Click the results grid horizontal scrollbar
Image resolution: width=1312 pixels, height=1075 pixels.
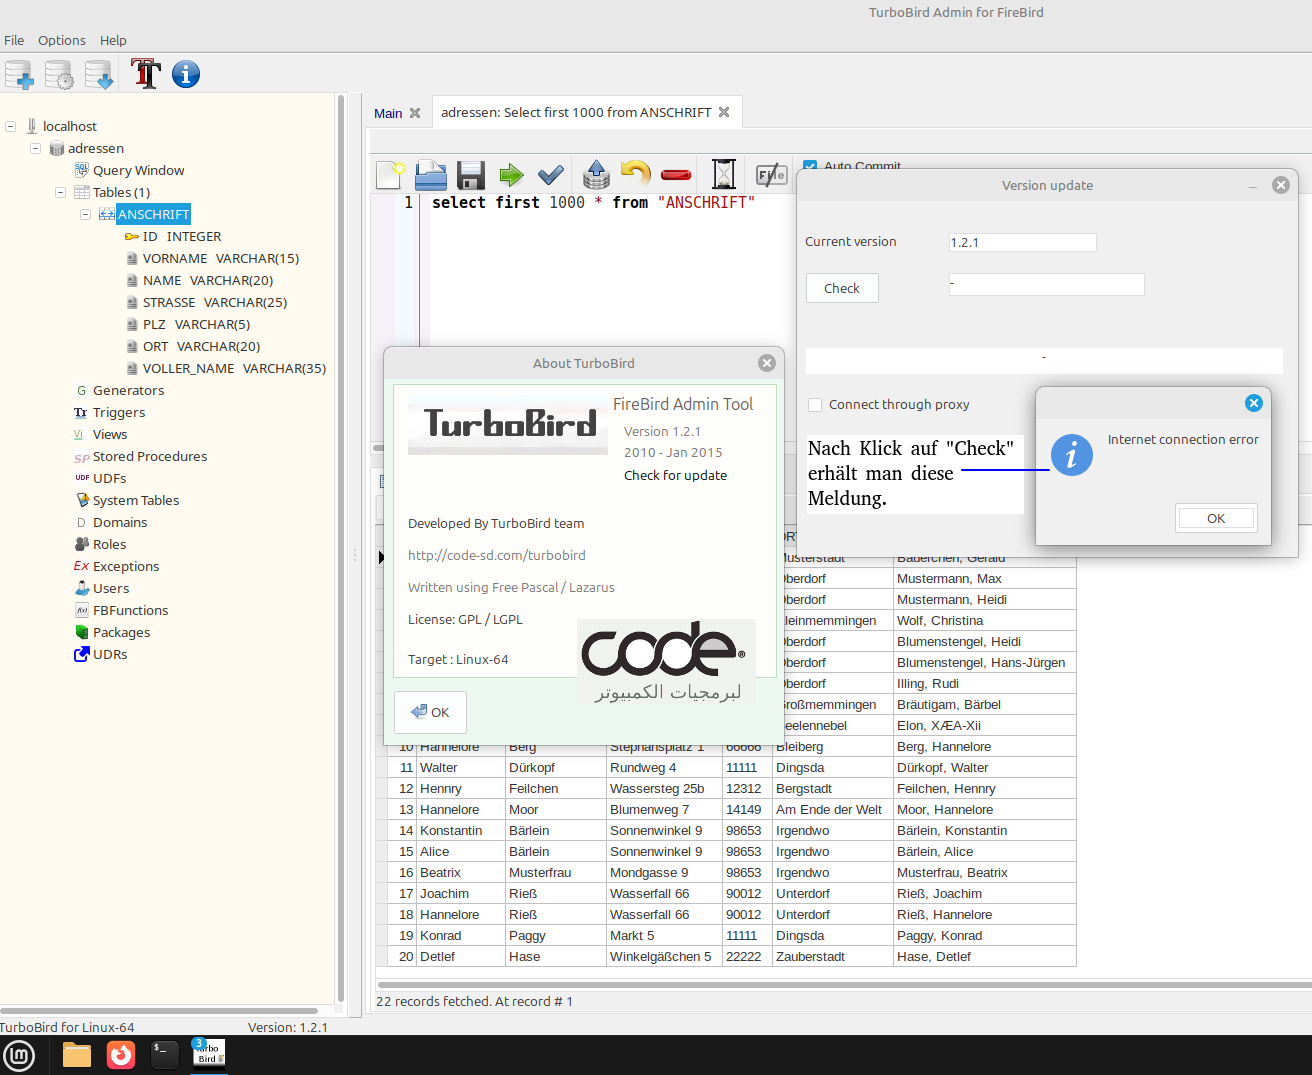click(x=844, y=985)
